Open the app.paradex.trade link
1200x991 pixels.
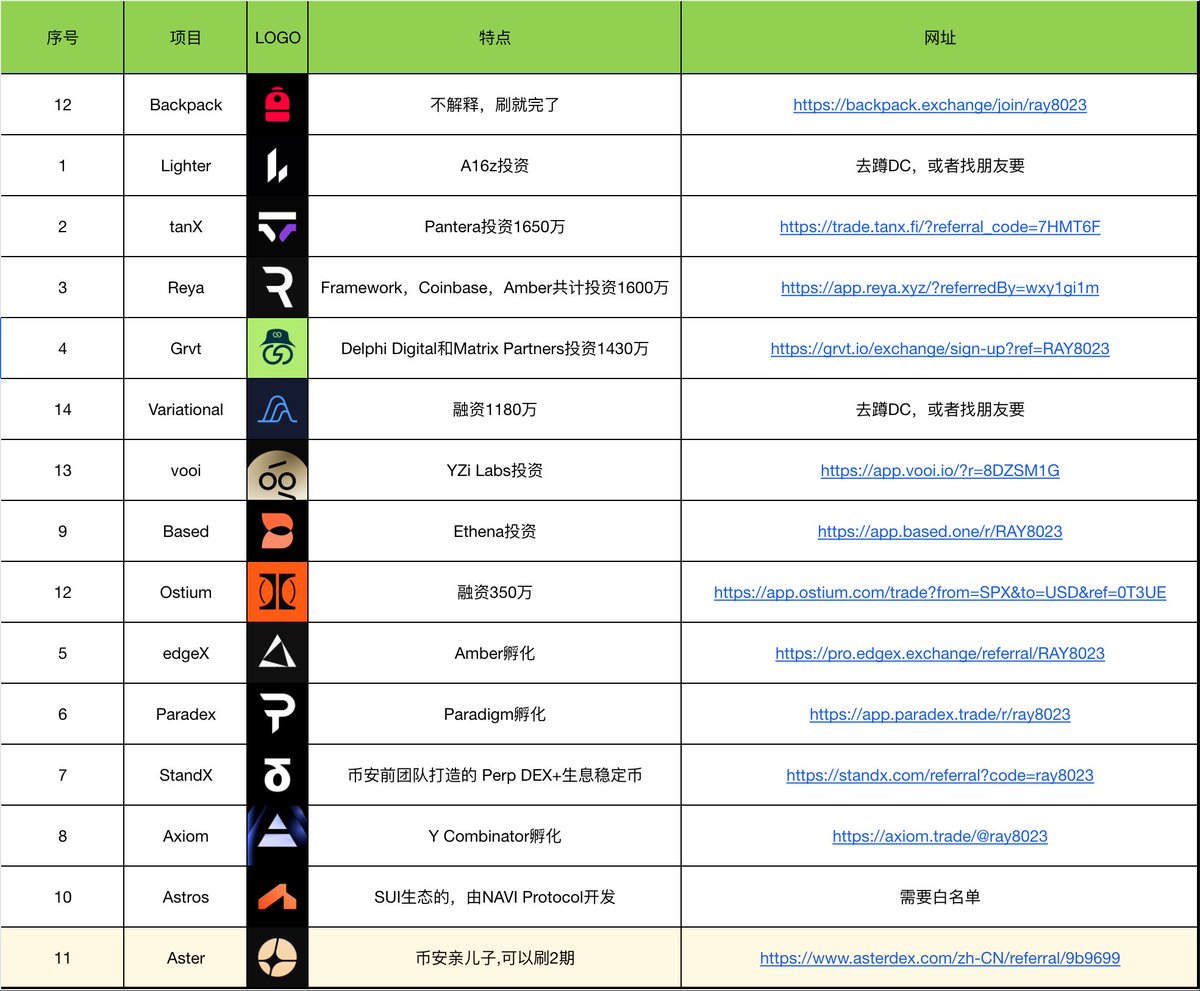(940, 715)
